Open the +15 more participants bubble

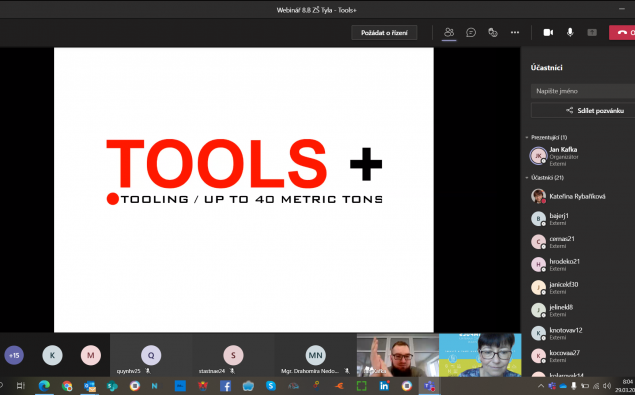click(x=14, y=355)
